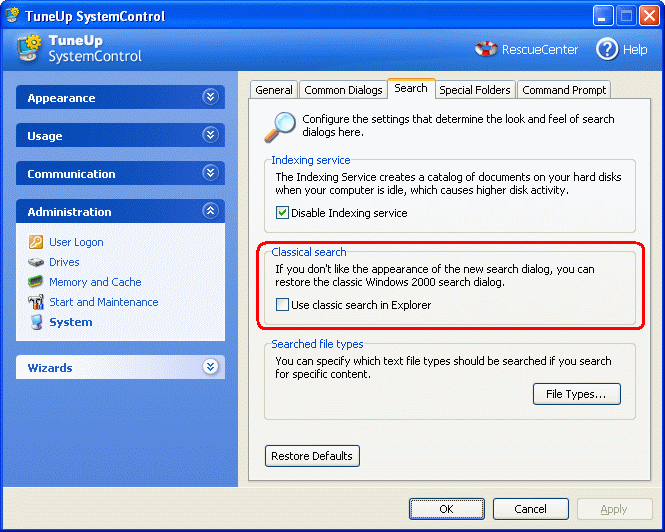Viewport: 665px width, 532px height.
Task: Open Start and Maintenance settings
Action: pos(104,302)
